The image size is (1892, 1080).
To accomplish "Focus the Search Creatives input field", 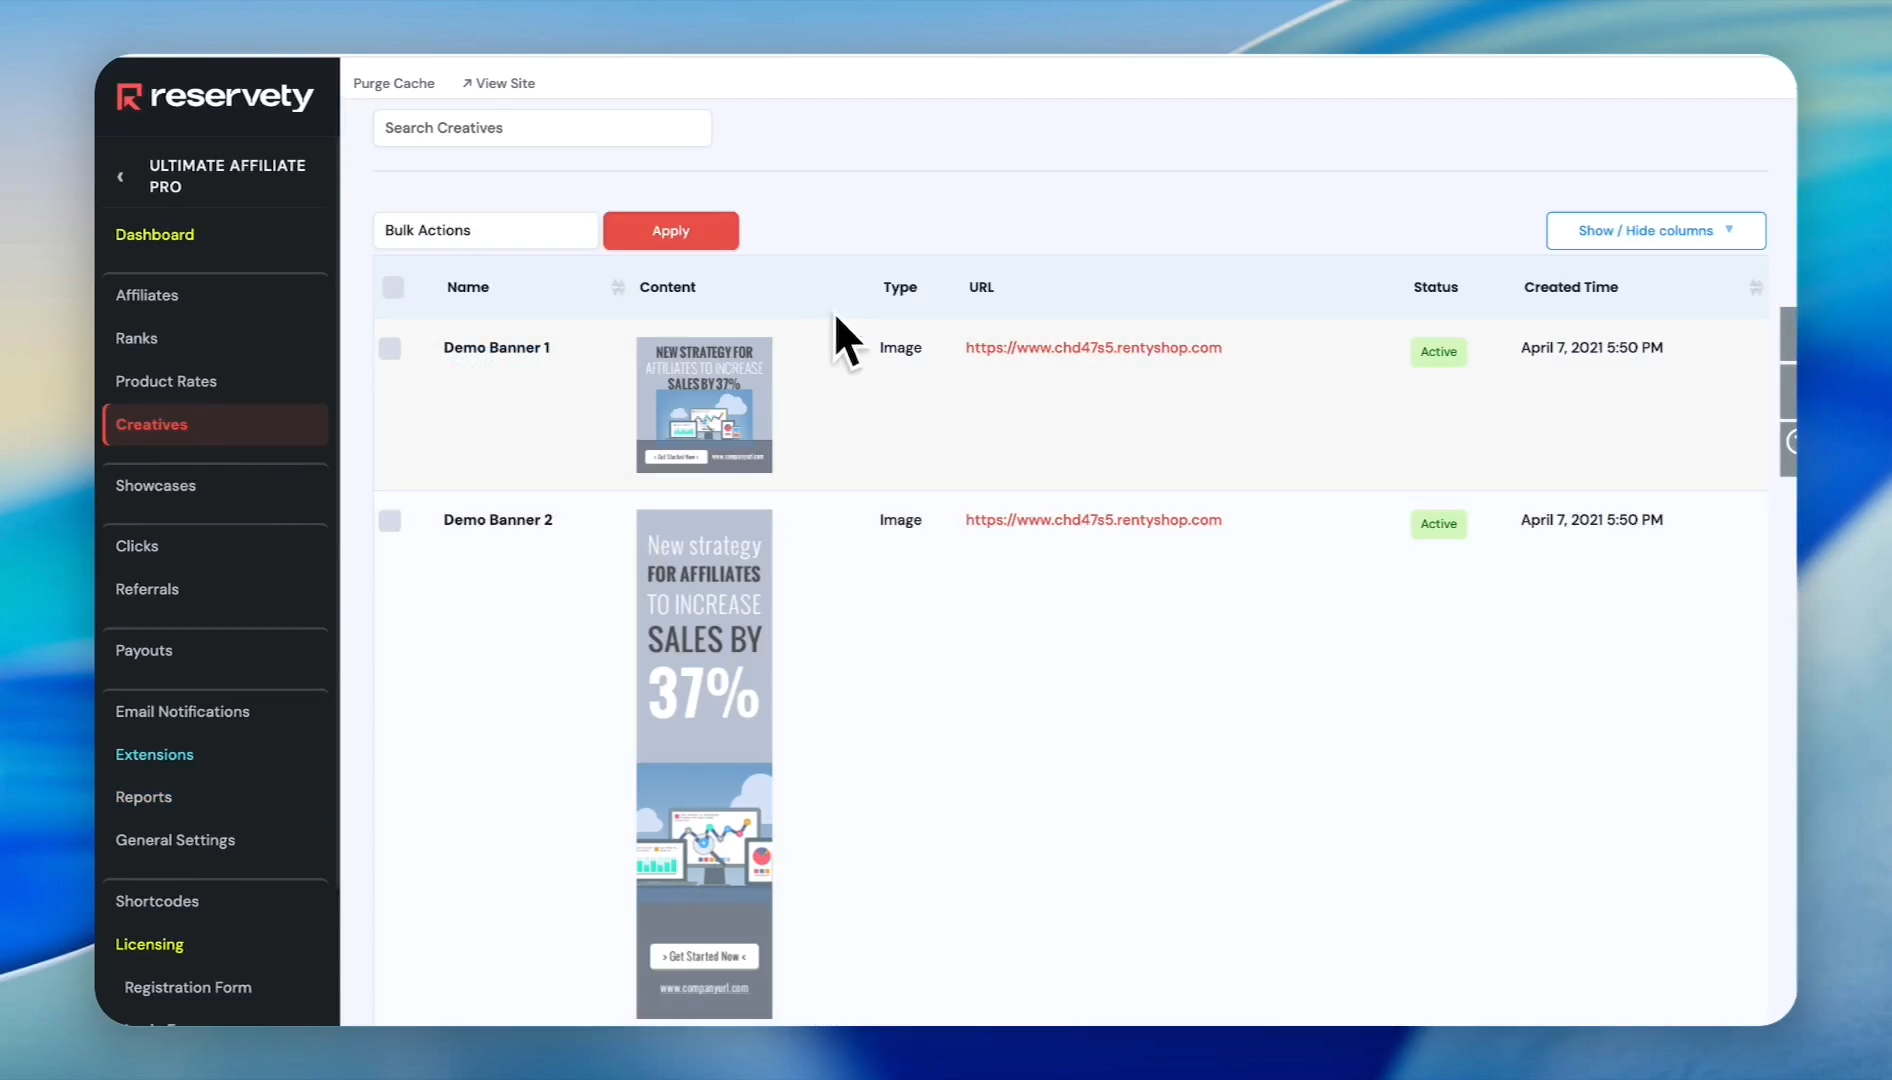I will [542, 128].
